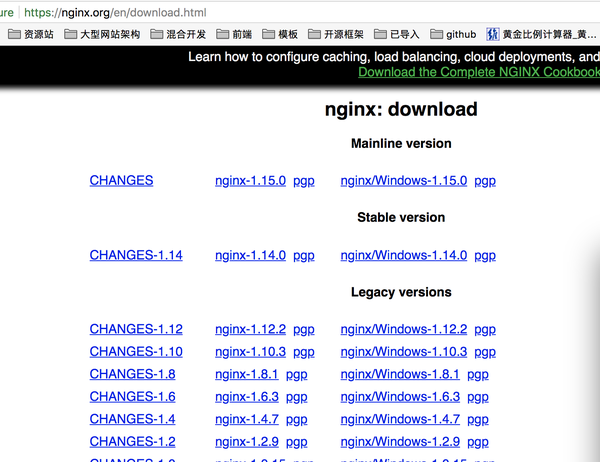Download nginx/Windows-1.10.3
This screenshot has width=600, height=462.
click(x=404, y=352)
